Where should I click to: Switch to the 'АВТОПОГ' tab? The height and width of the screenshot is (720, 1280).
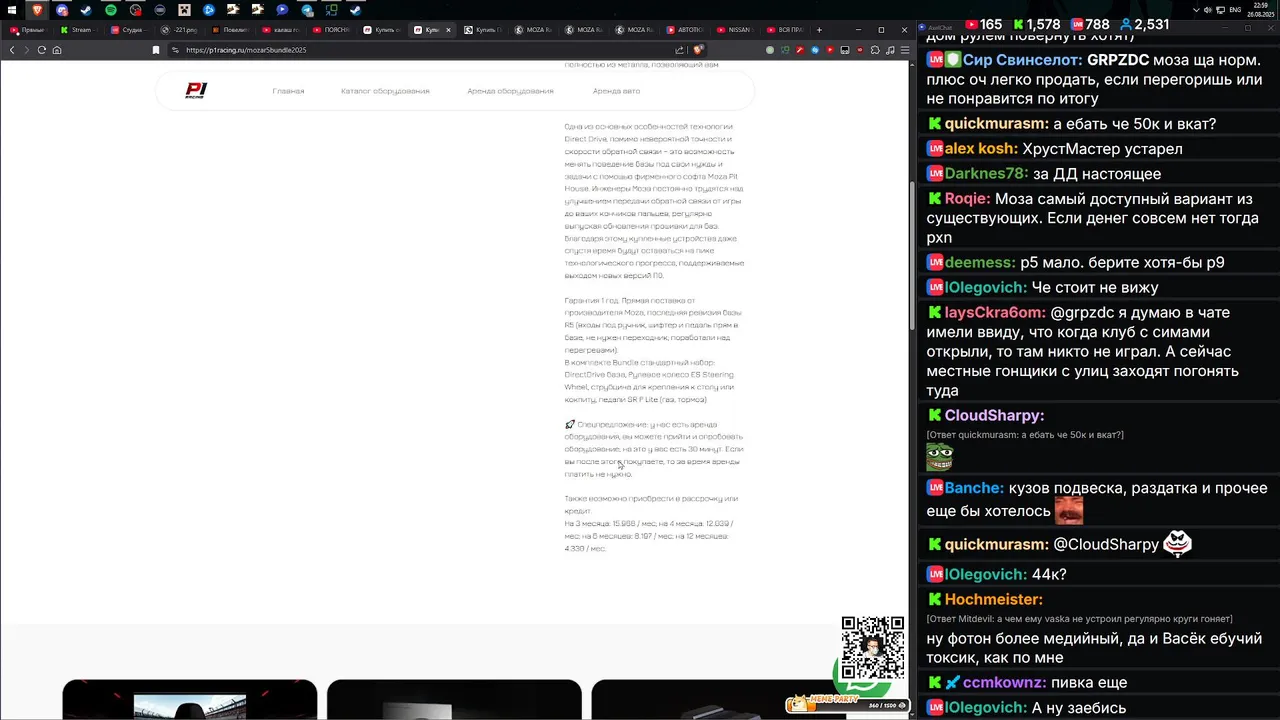[686, 30]
